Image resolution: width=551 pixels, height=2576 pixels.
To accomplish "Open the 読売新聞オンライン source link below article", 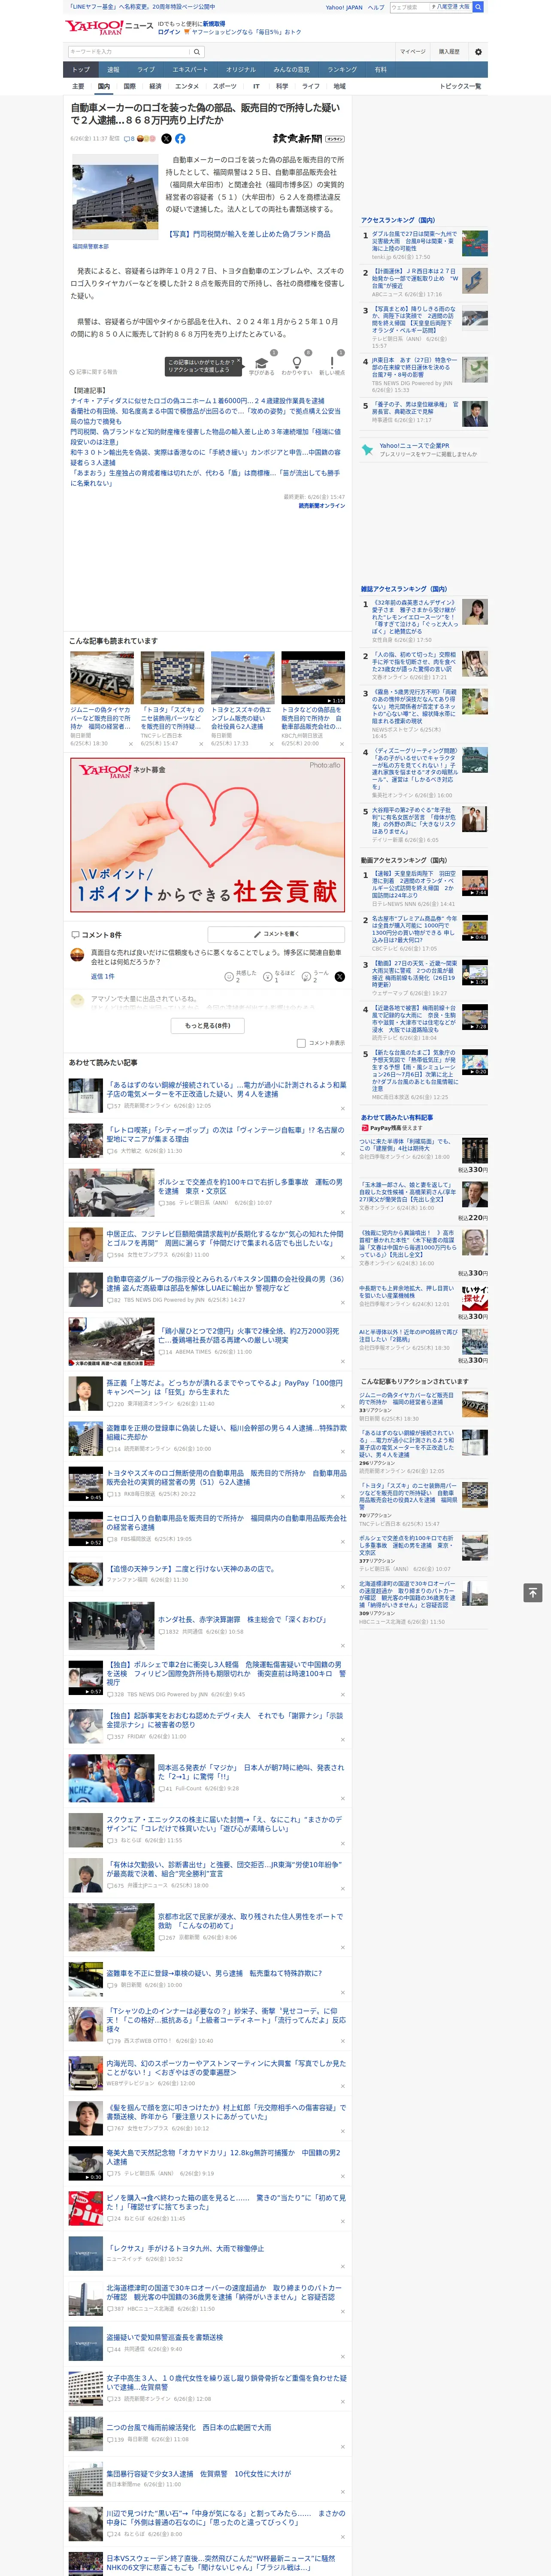I will (322, 506).
